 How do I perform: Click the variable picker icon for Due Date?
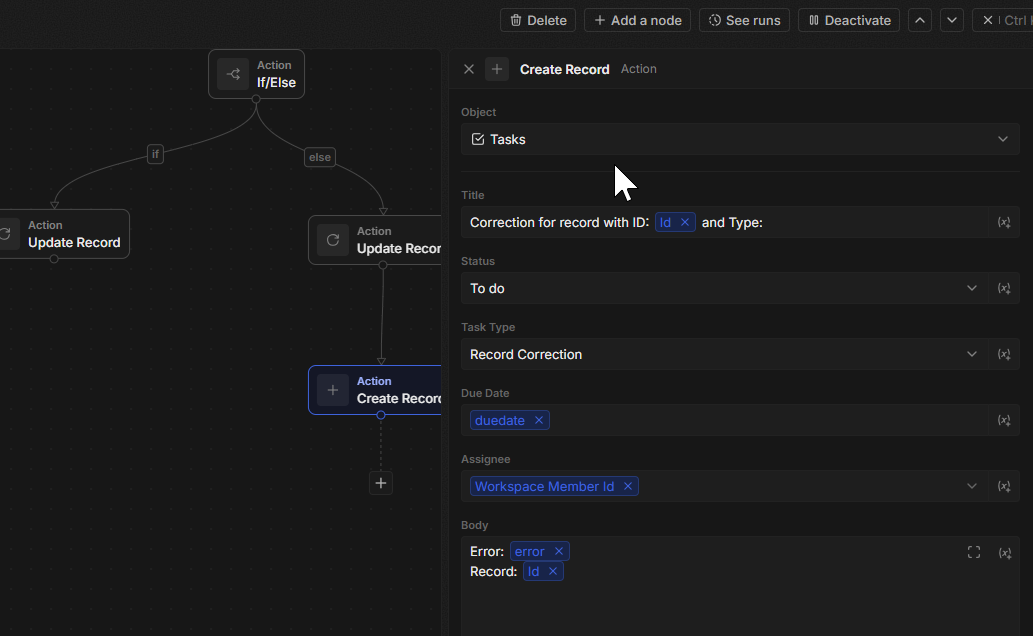1004,420
